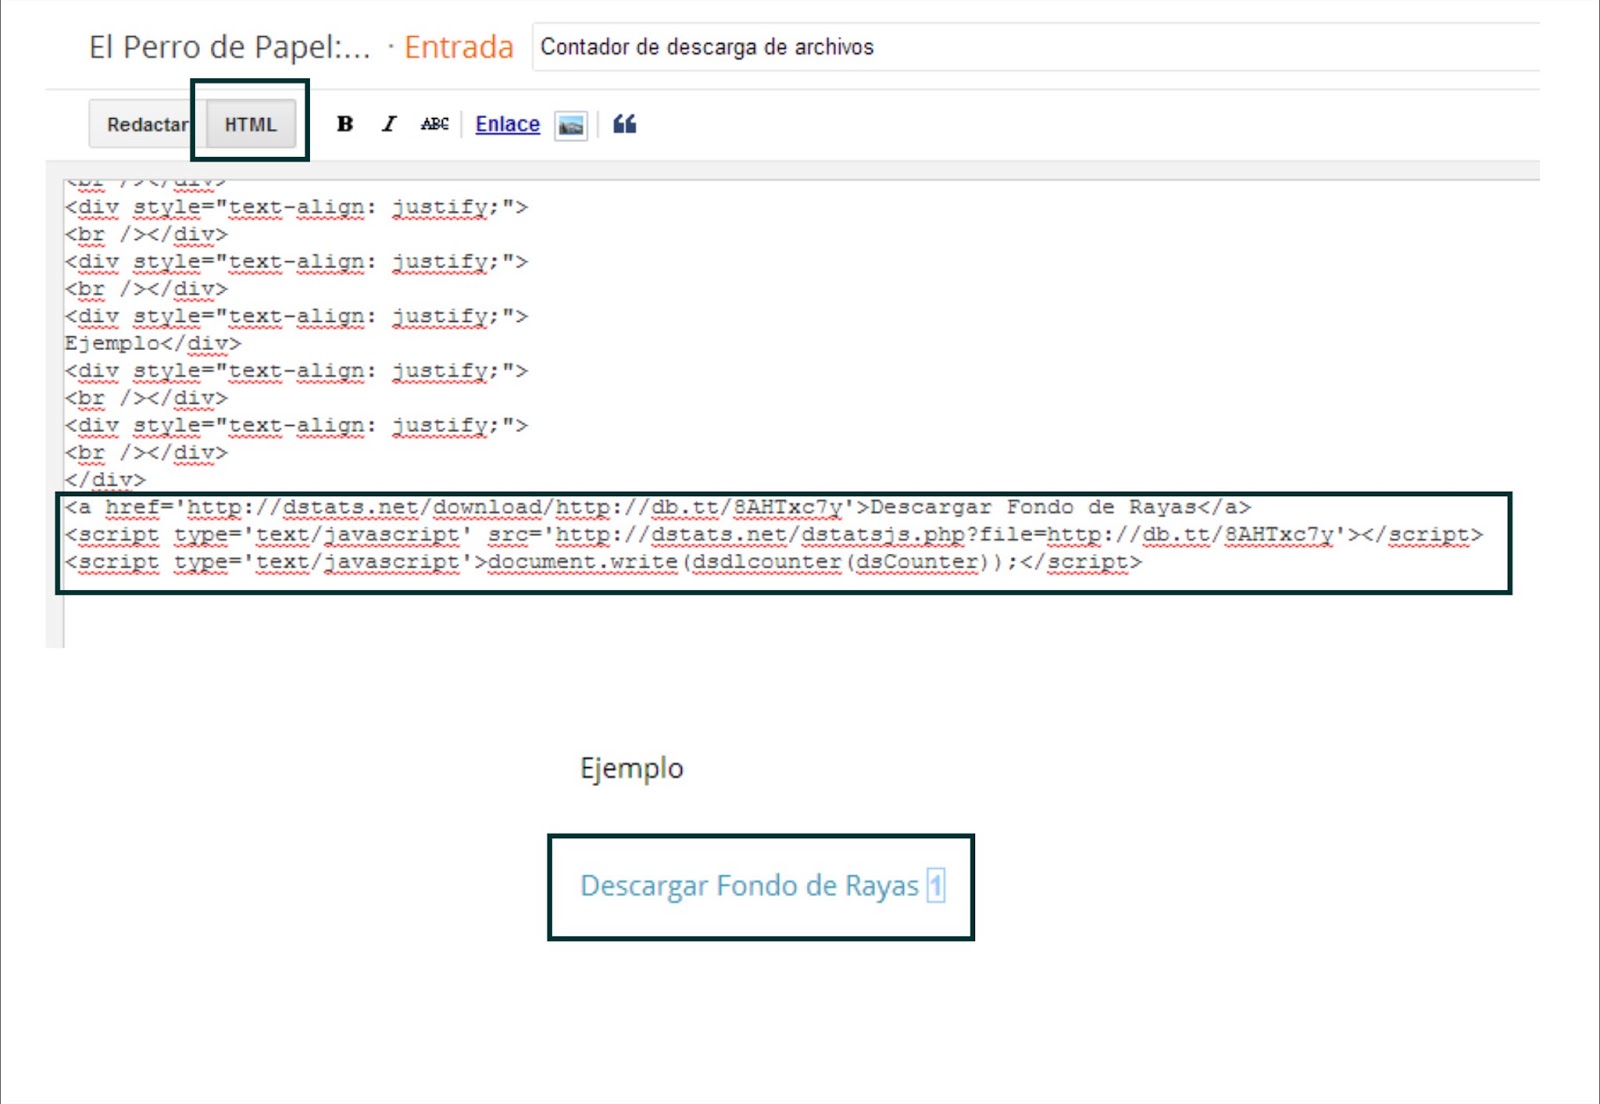Switch to the Redactar editor tab
This screenshot has width=1600, height=1104.
point(147,125)
